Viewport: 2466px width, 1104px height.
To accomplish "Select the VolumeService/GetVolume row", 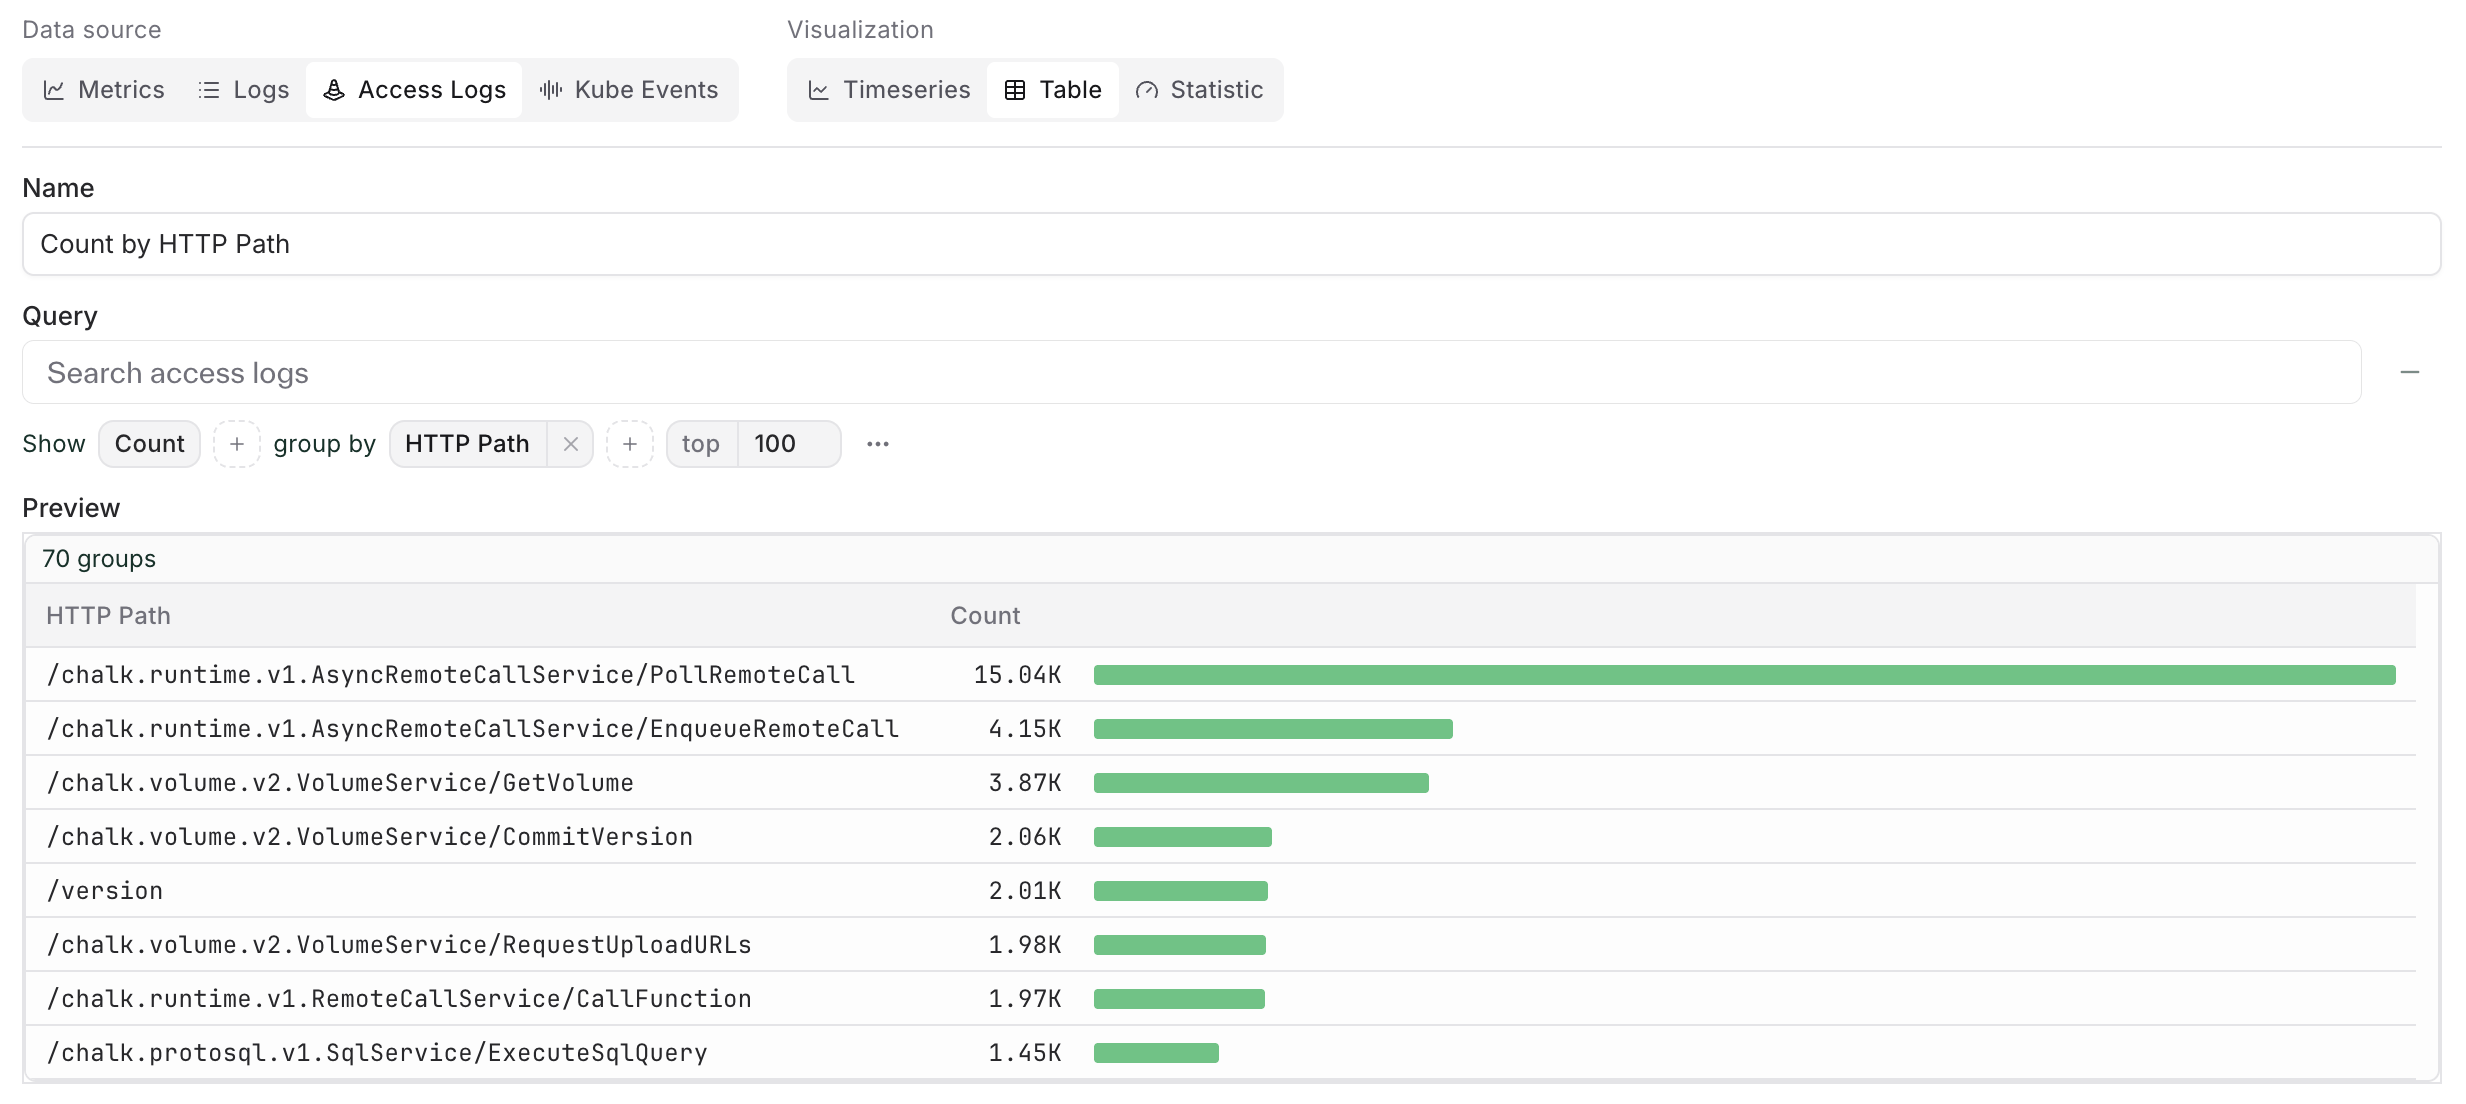I will pos(1220,783).
